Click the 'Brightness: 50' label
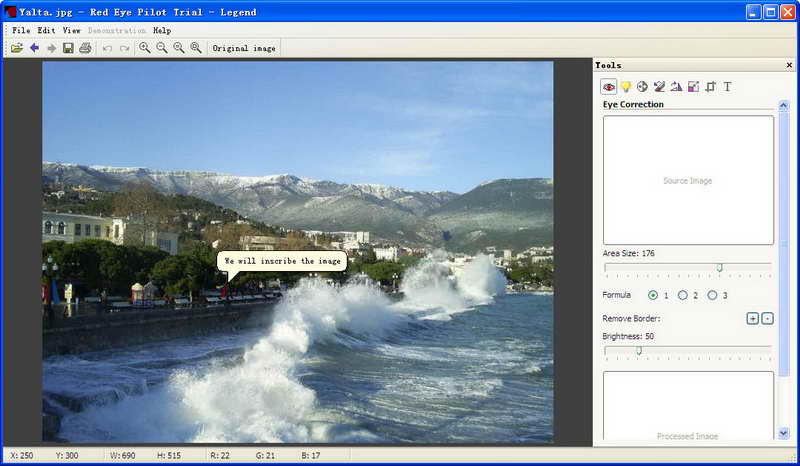 coord(628,336)
